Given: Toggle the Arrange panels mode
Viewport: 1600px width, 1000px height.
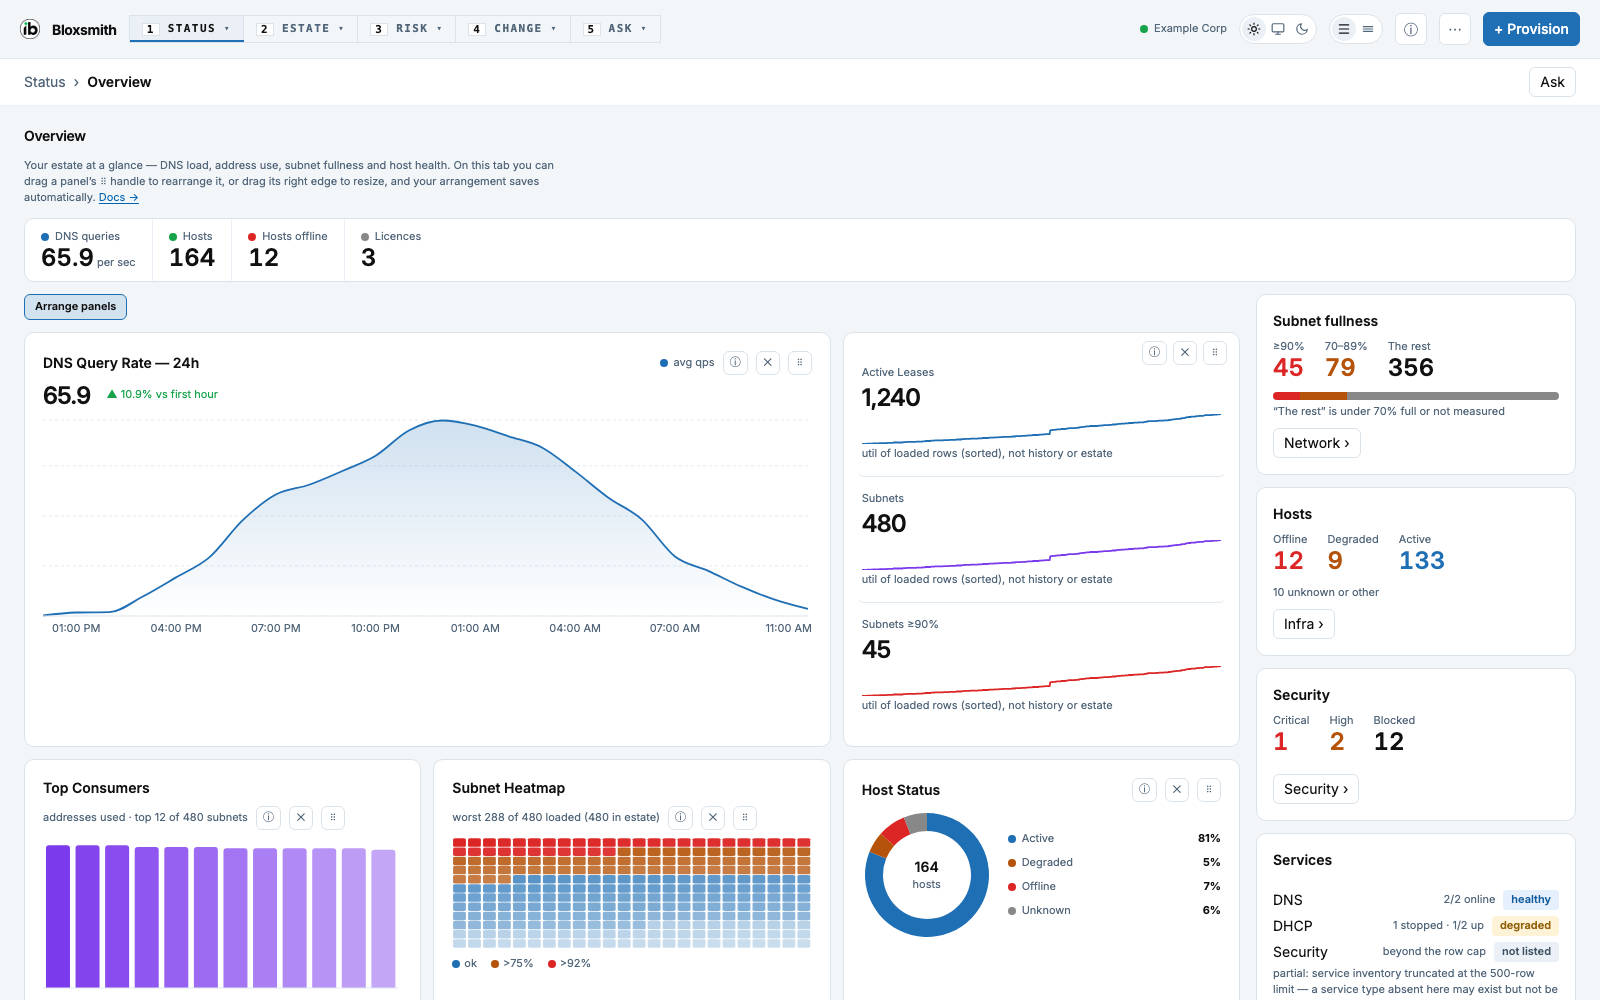Looking at the screenshot, I should [x=75, y=306].
